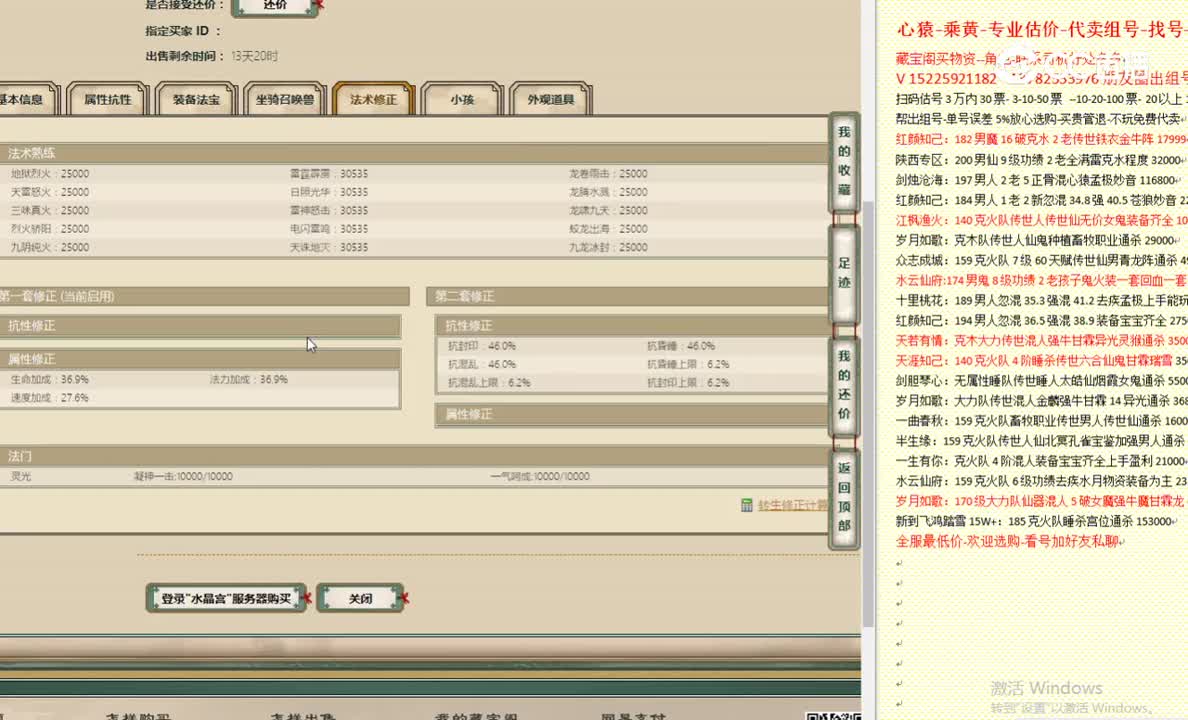Click 半生缘 159克火队 line in document

click(1041, 441)
